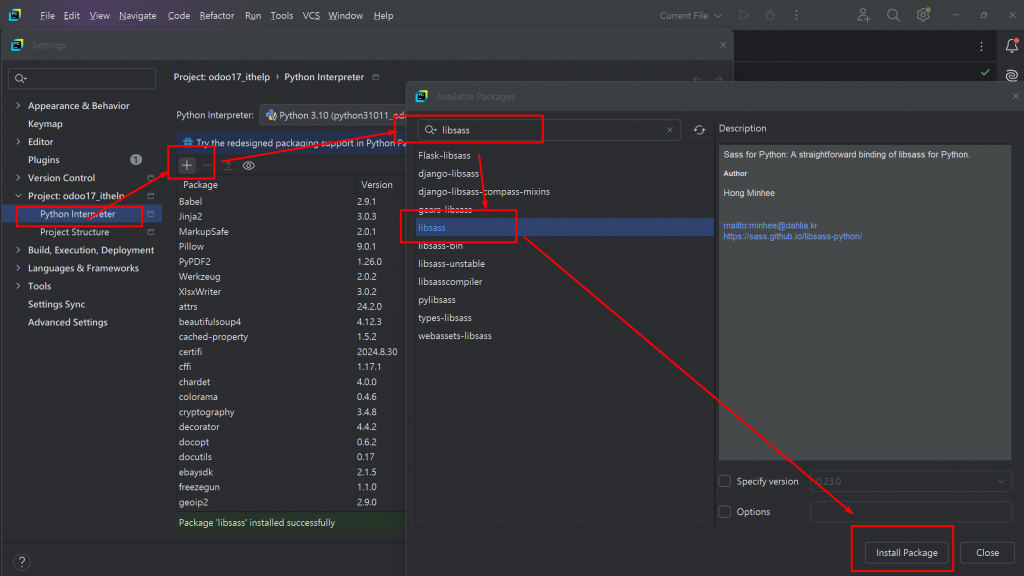Viewport: 1024px width, 576px height.
Task: Click the help question mark button
Action: [22, 562]
